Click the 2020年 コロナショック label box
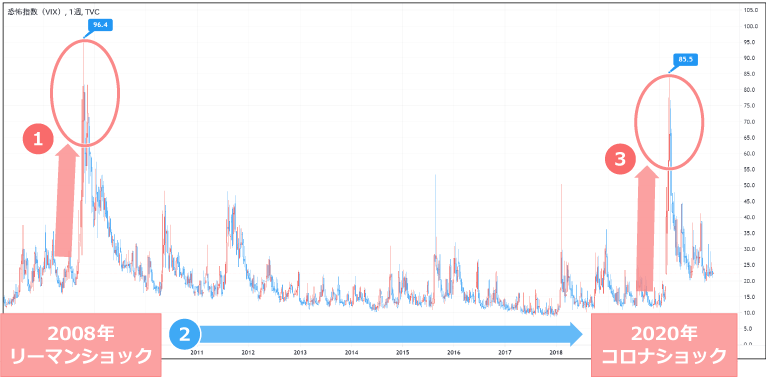Screen dimensions: 768x377 664,345
